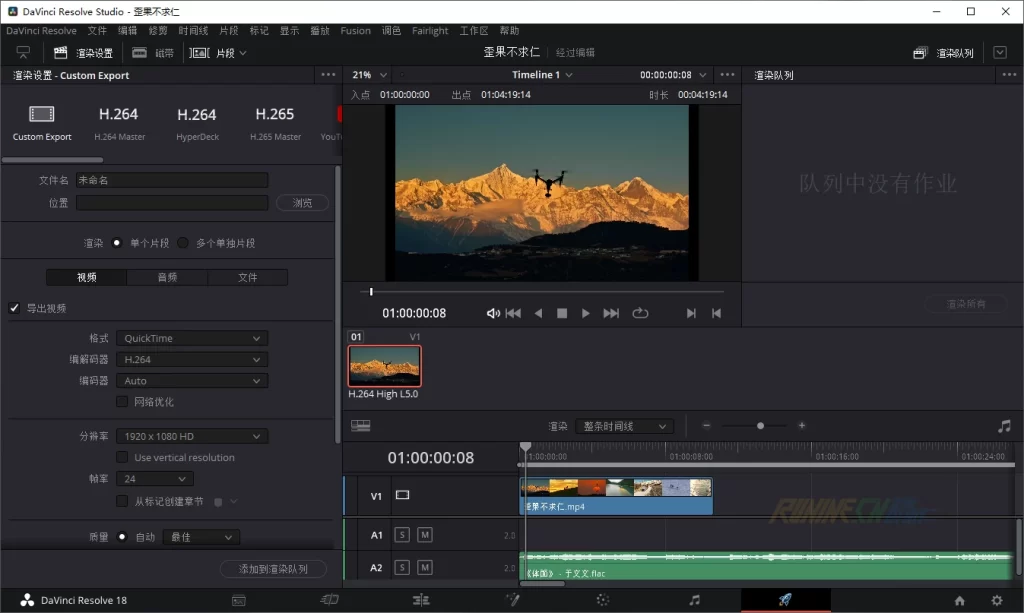Switch to the Fairlight music note page
This screenshot has height=613, width=1024.
694,600
